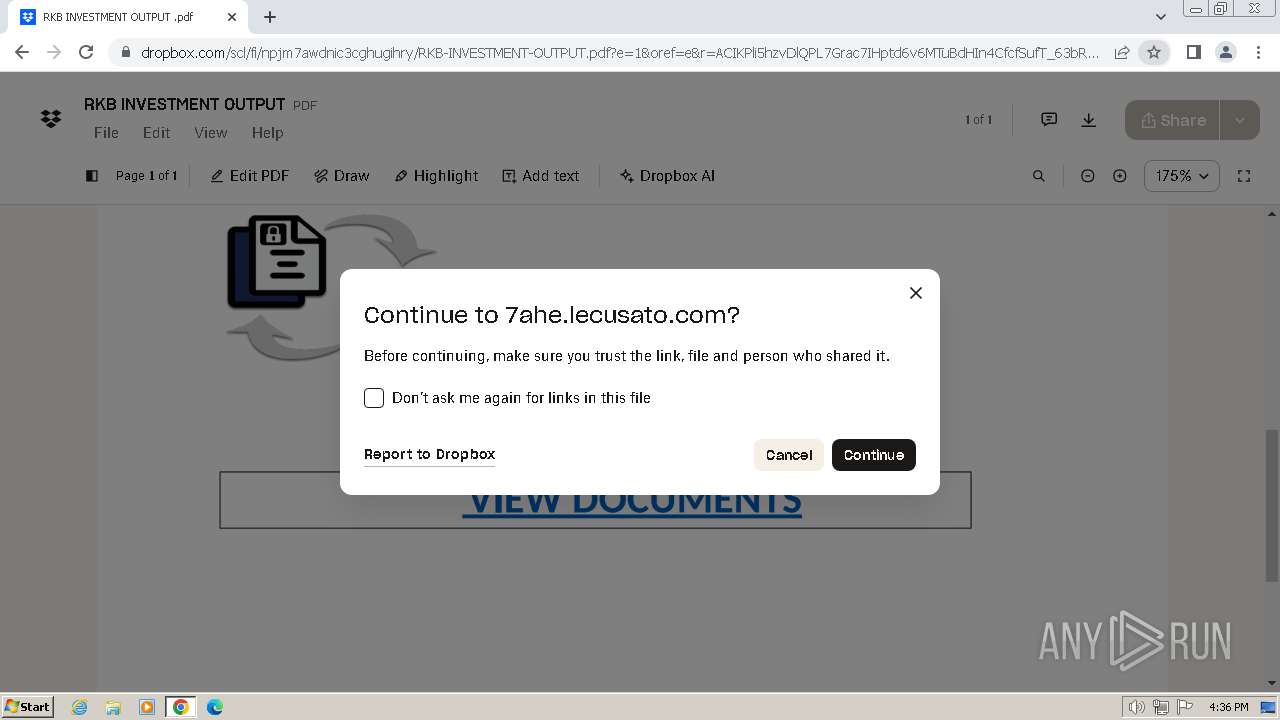Open the Edit menu
Screen dimensions: 1280x720
(x=156, y=132)
